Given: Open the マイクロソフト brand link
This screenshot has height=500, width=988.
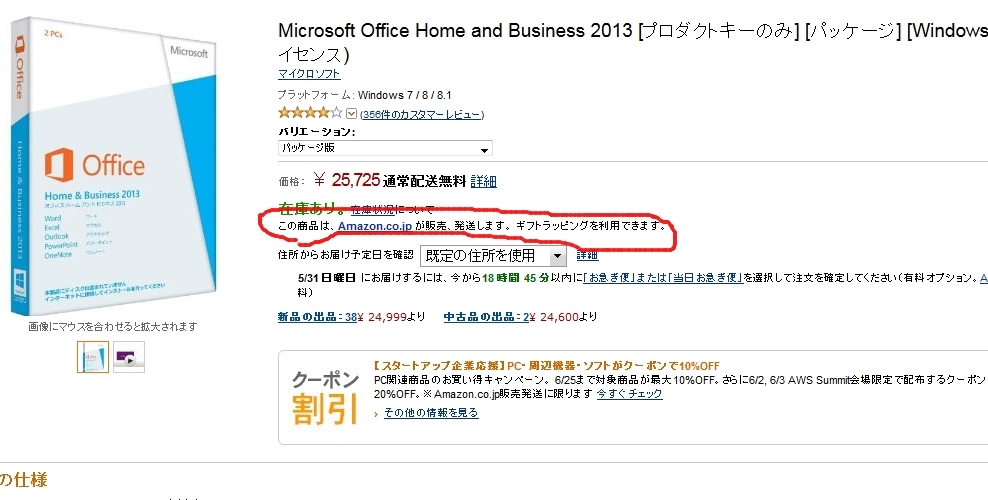Looking at the screenshot, I should tap(309, 74).
